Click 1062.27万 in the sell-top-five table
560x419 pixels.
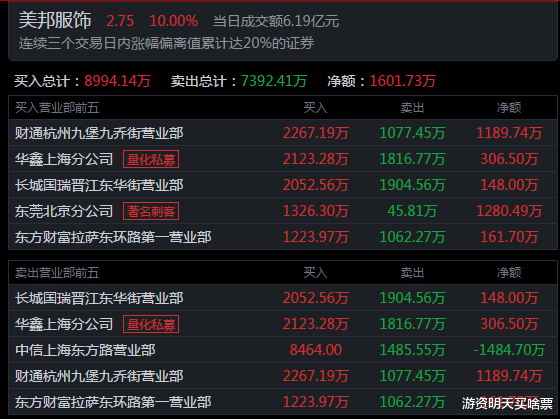click(x=412, y=402)
